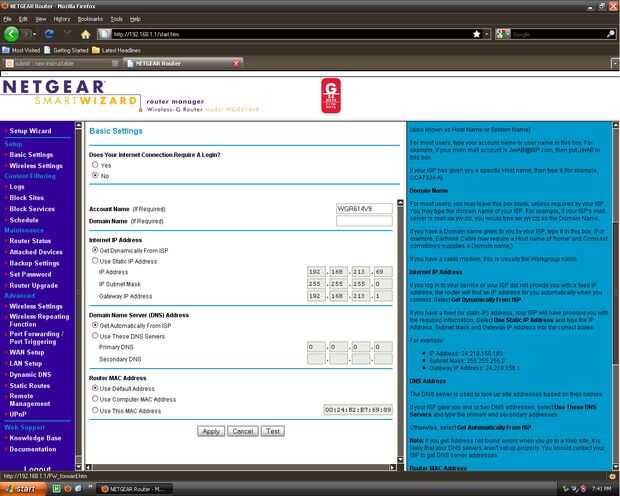620x496 pixels.
Task: Click the page icon in address bar
Action: pyautogui.click(x=104, y=34)
